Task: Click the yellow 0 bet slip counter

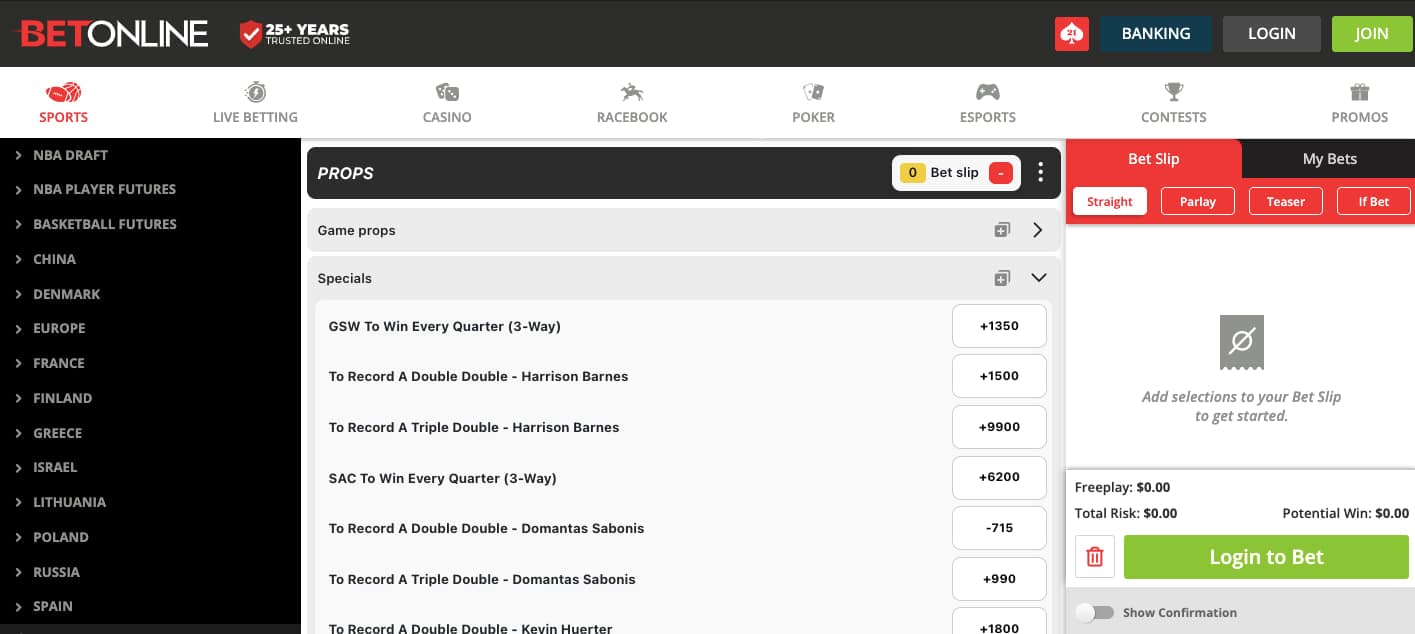Action: click(912, 173)
